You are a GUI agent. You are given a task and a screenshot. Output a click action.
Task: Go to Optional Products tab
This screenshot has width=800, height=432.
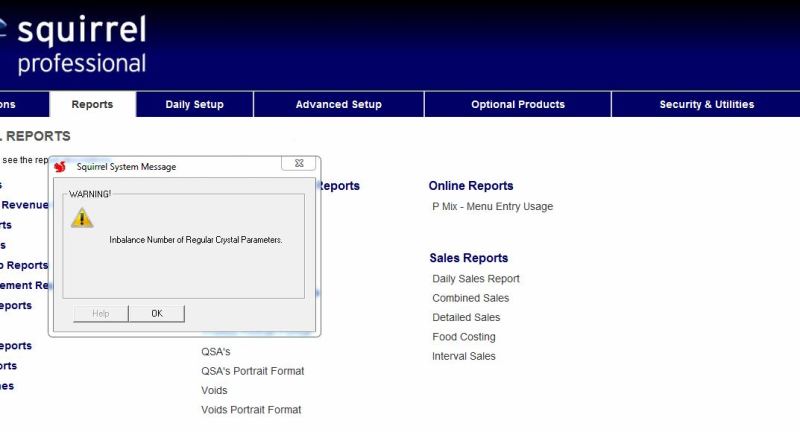518,105
